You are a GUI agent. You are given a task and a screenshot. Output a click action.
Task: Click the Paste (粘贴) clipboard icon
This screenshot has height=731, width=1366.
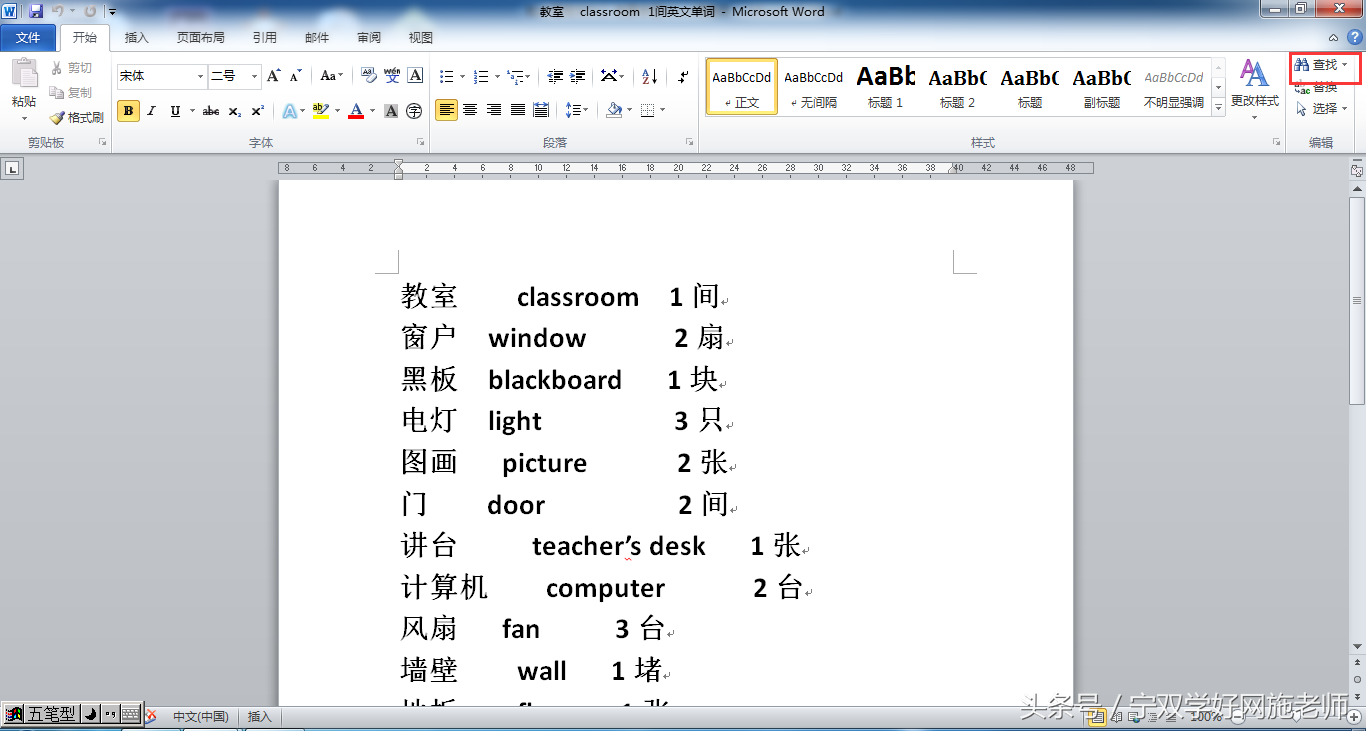(24, 75)
